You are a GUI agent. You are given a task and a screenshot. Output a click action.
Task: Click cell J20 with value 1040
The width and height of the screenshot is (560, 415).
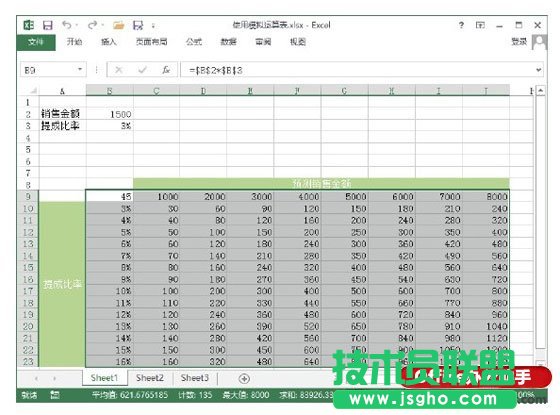click(x=486, y=326)
